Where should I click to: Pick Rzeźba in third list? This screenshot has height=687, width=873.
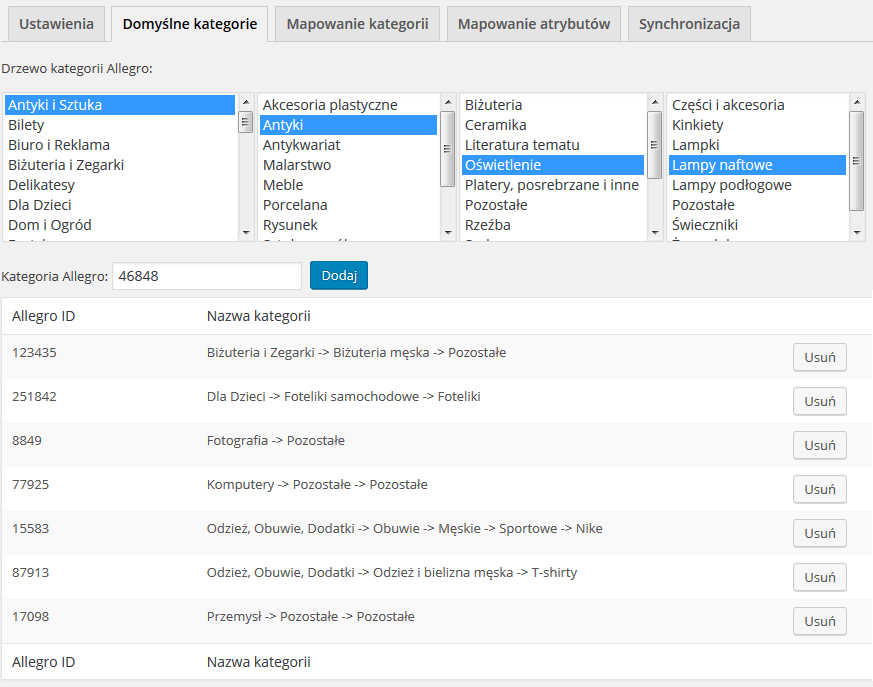click(x=553, y=225)
